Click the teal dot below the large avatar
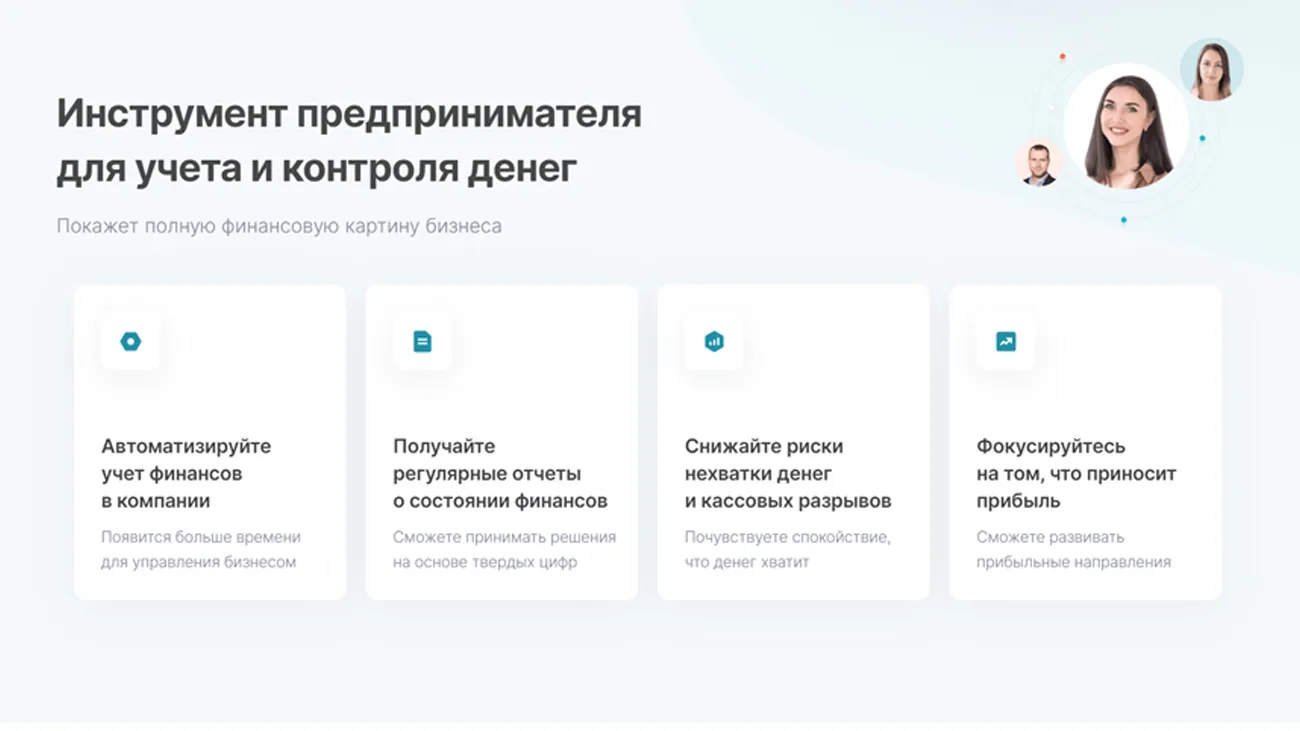The height and width of the screenshot is (731, 1300). pyautogui.click(x=1123, y=220)
